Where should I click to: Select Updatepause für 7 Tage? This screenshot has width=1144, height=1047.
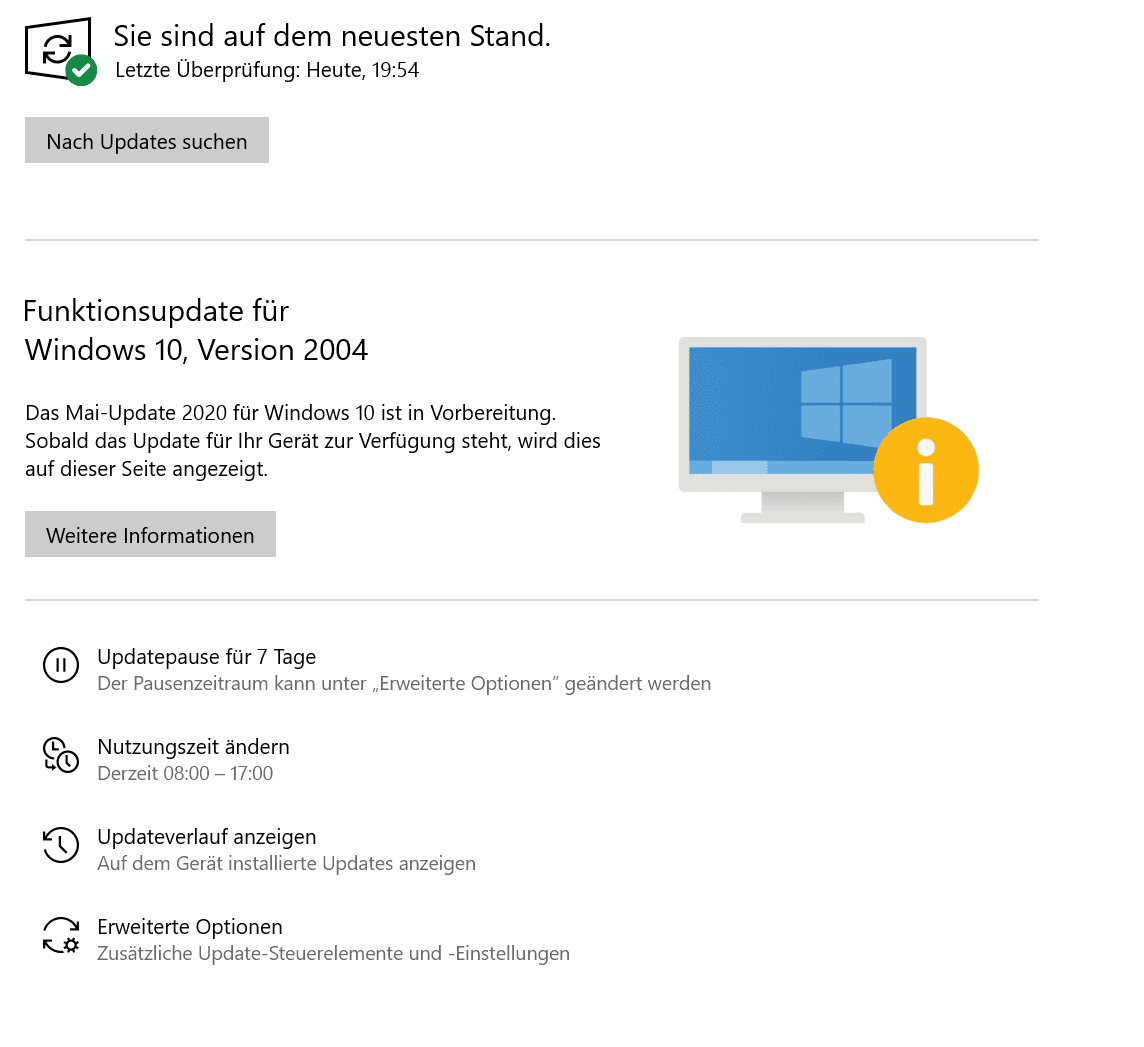206,657
